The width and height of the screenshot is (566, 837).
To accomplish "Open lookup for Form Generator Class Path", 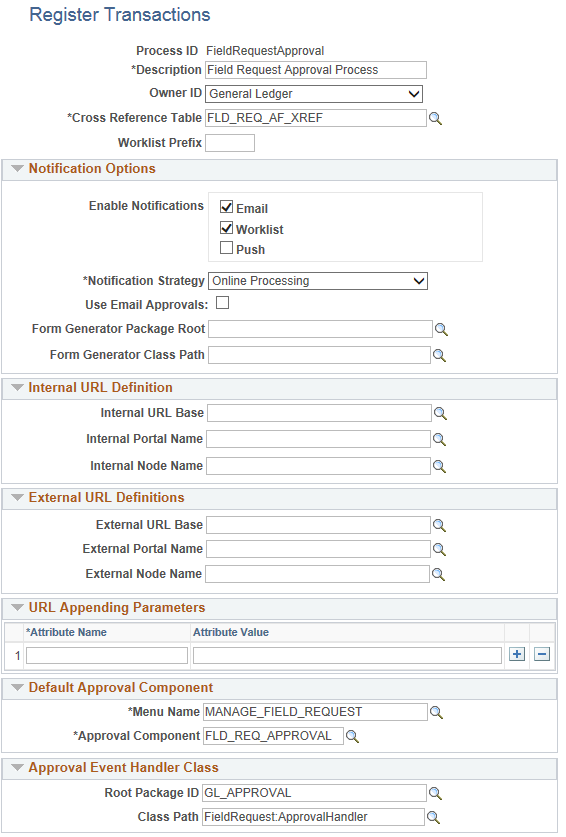I will click(439, 355).
